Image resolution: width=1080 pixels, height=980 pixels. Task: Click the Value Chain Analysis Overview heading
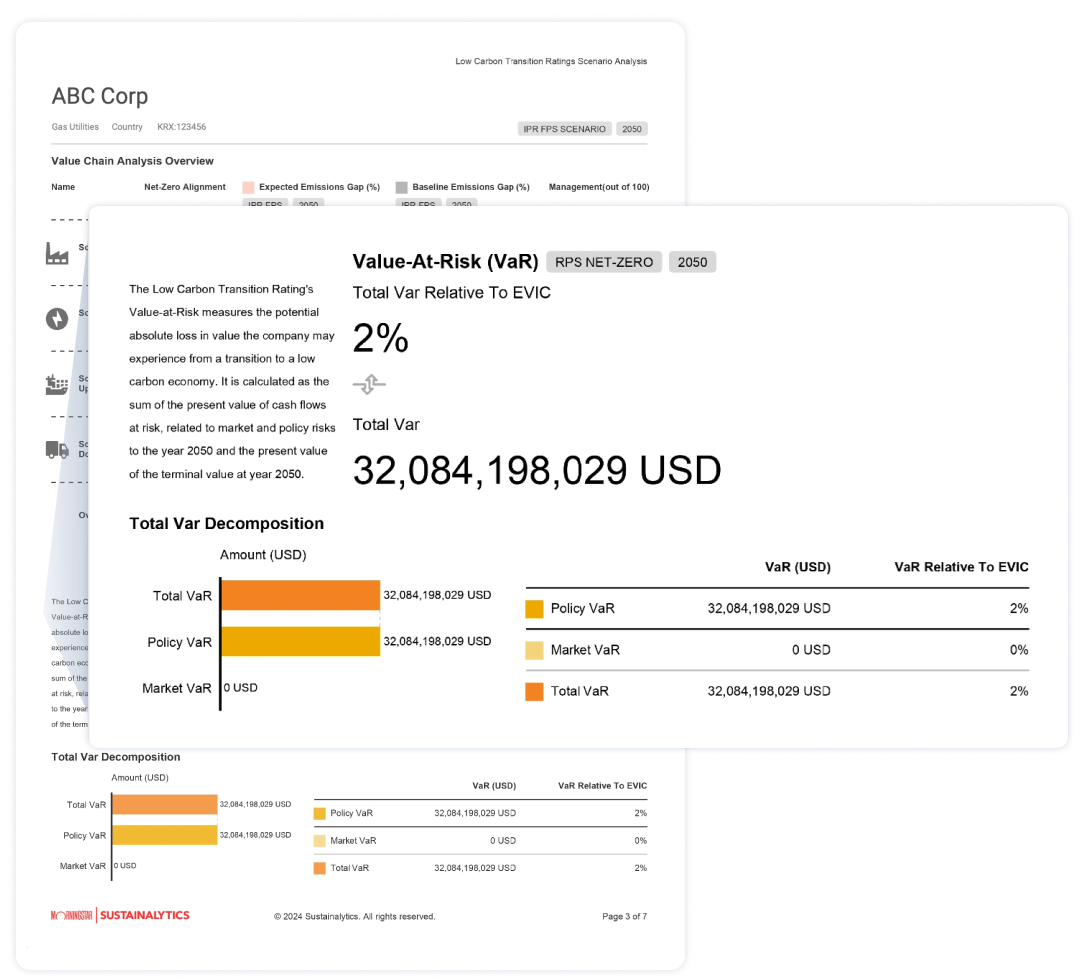[132, 161]
